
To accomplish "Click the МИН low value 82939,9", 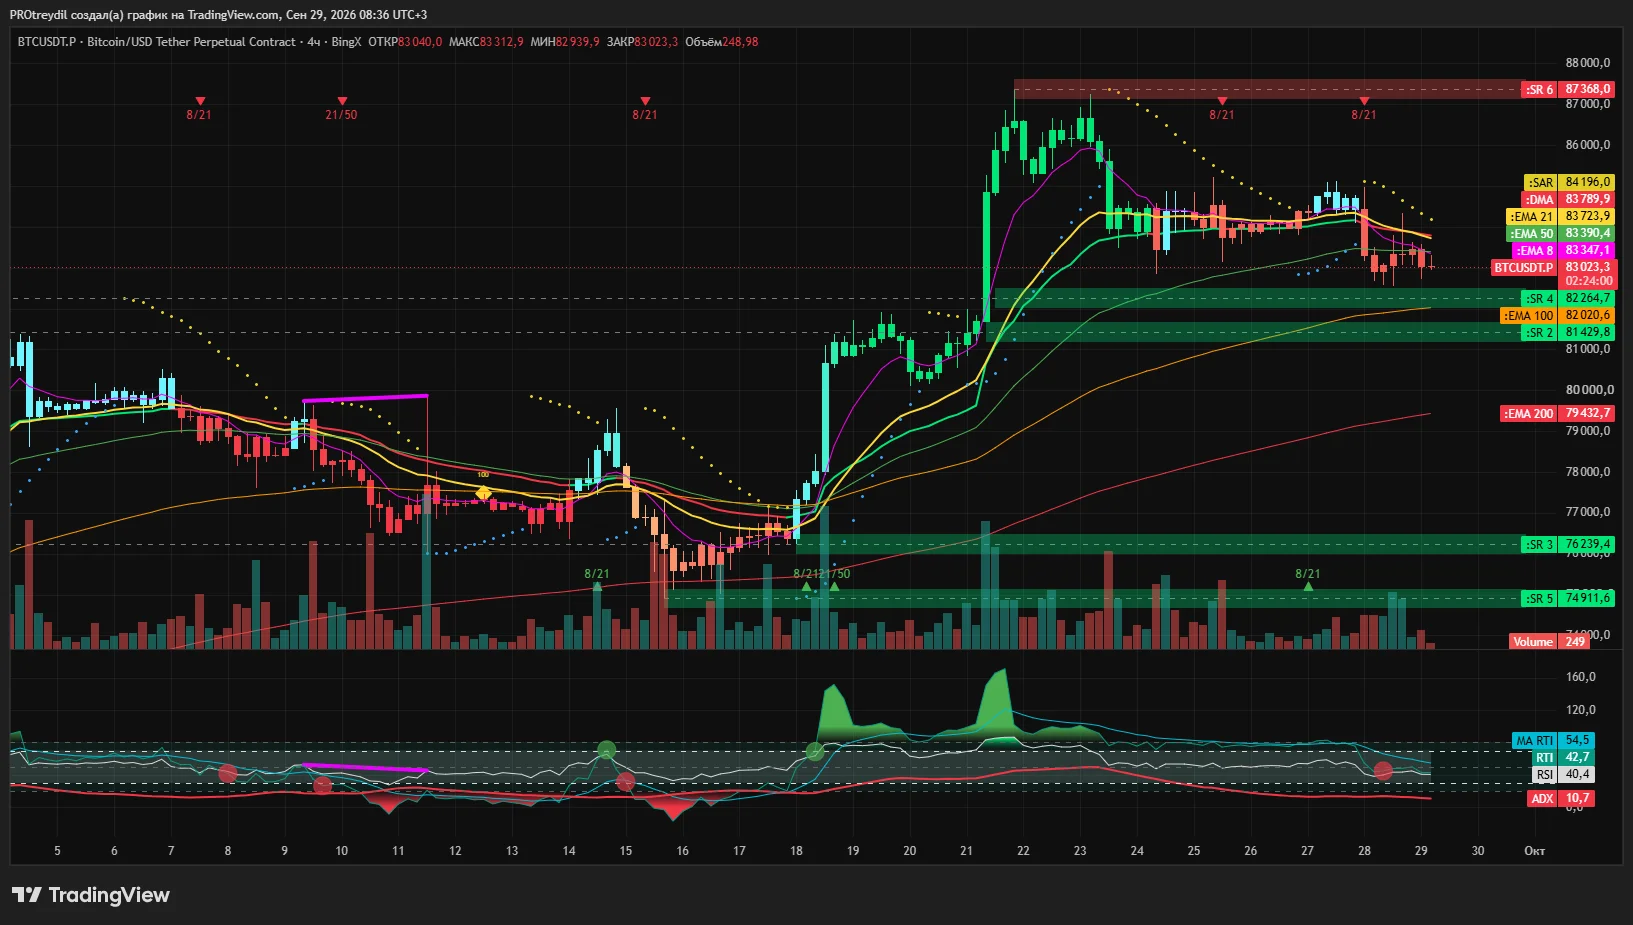I will click(x=578, y=42).
